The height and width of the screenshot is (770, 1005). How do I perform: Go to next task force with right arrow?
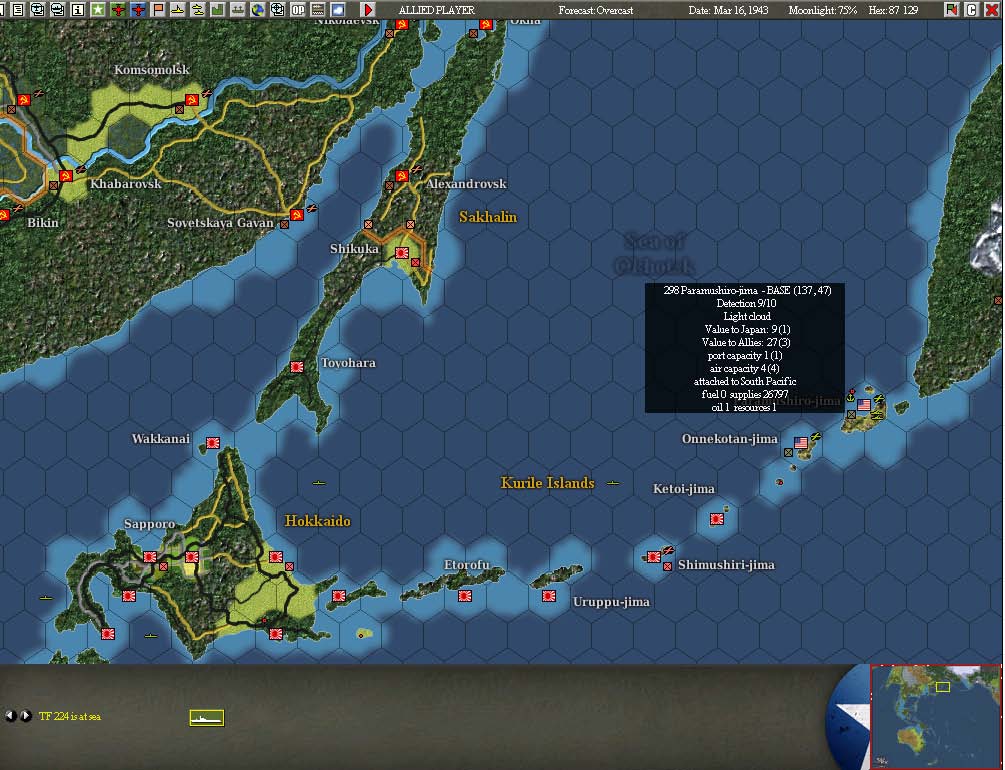click(26, 716)
